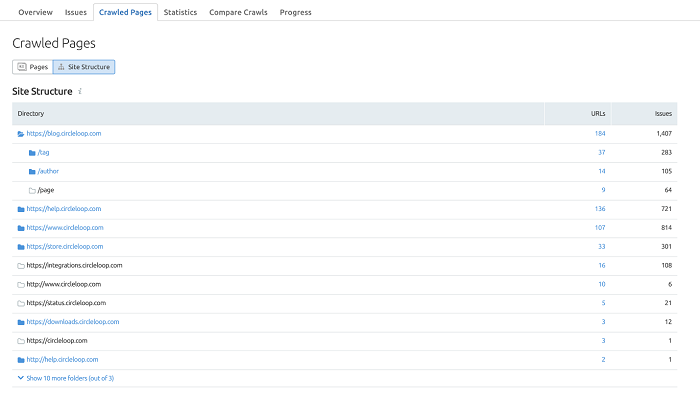Switch to Pages view button
The width and height of the screenshot is (700, 401).
33,67
